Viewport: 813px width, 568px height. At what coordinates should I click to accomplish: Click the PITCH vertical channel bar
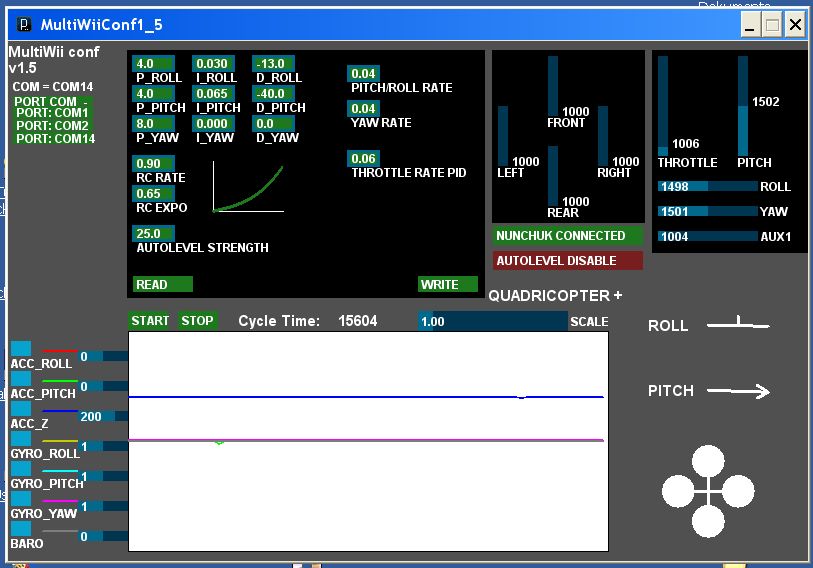click(x=743, y=106)
